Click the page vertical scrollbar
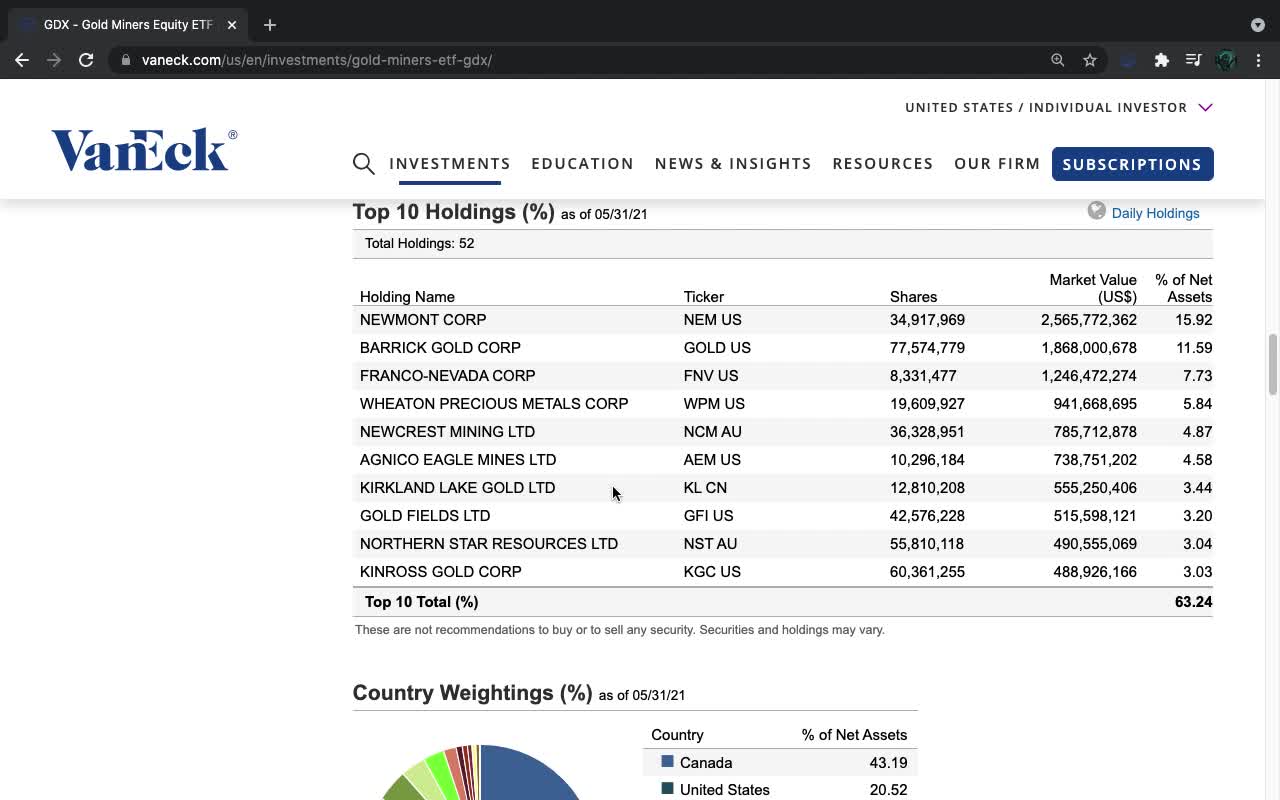 pyautogui.click(x=1273, y=365)
